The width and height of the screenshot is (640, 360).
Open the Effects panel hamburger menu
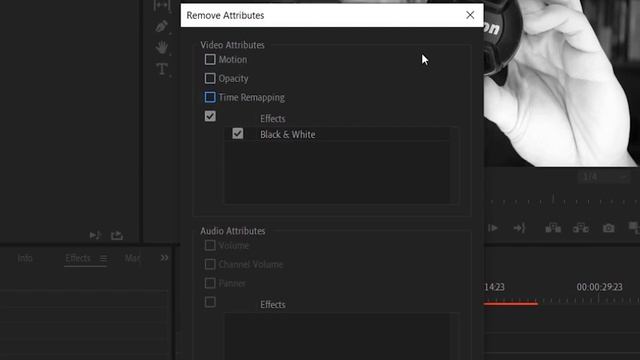104,258
